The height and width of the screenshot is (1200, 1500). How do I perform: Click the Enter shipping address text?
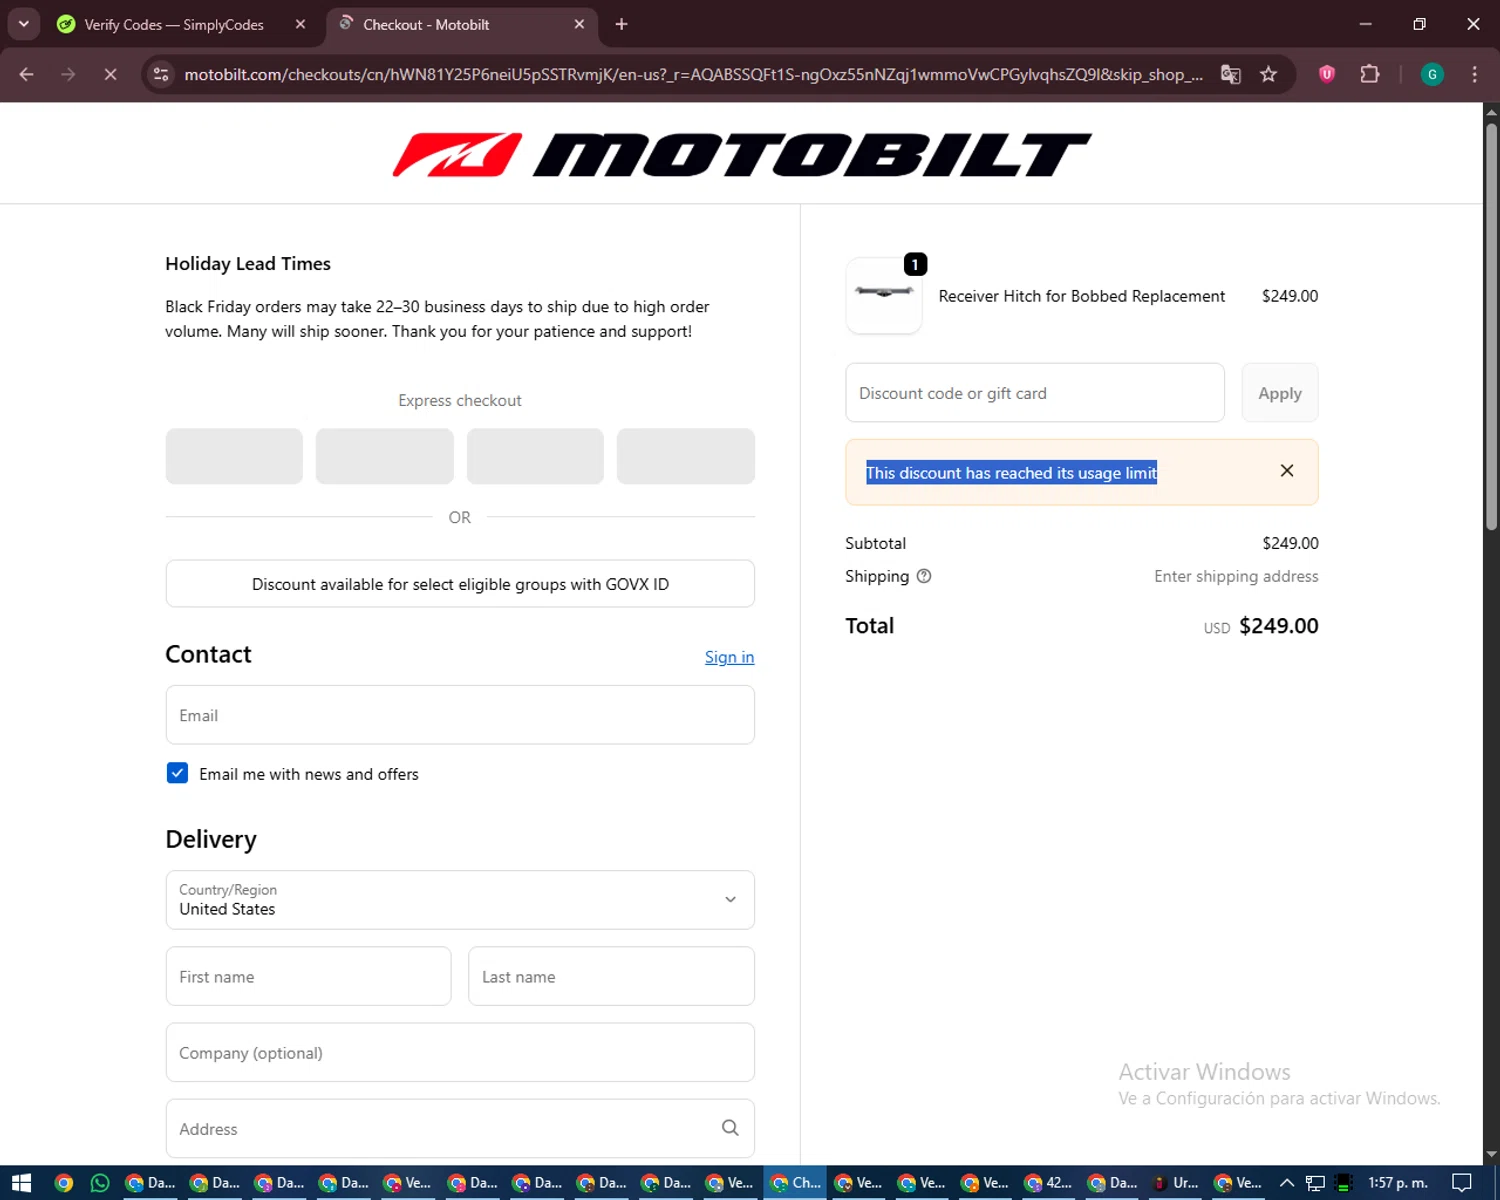[1236, 576]
